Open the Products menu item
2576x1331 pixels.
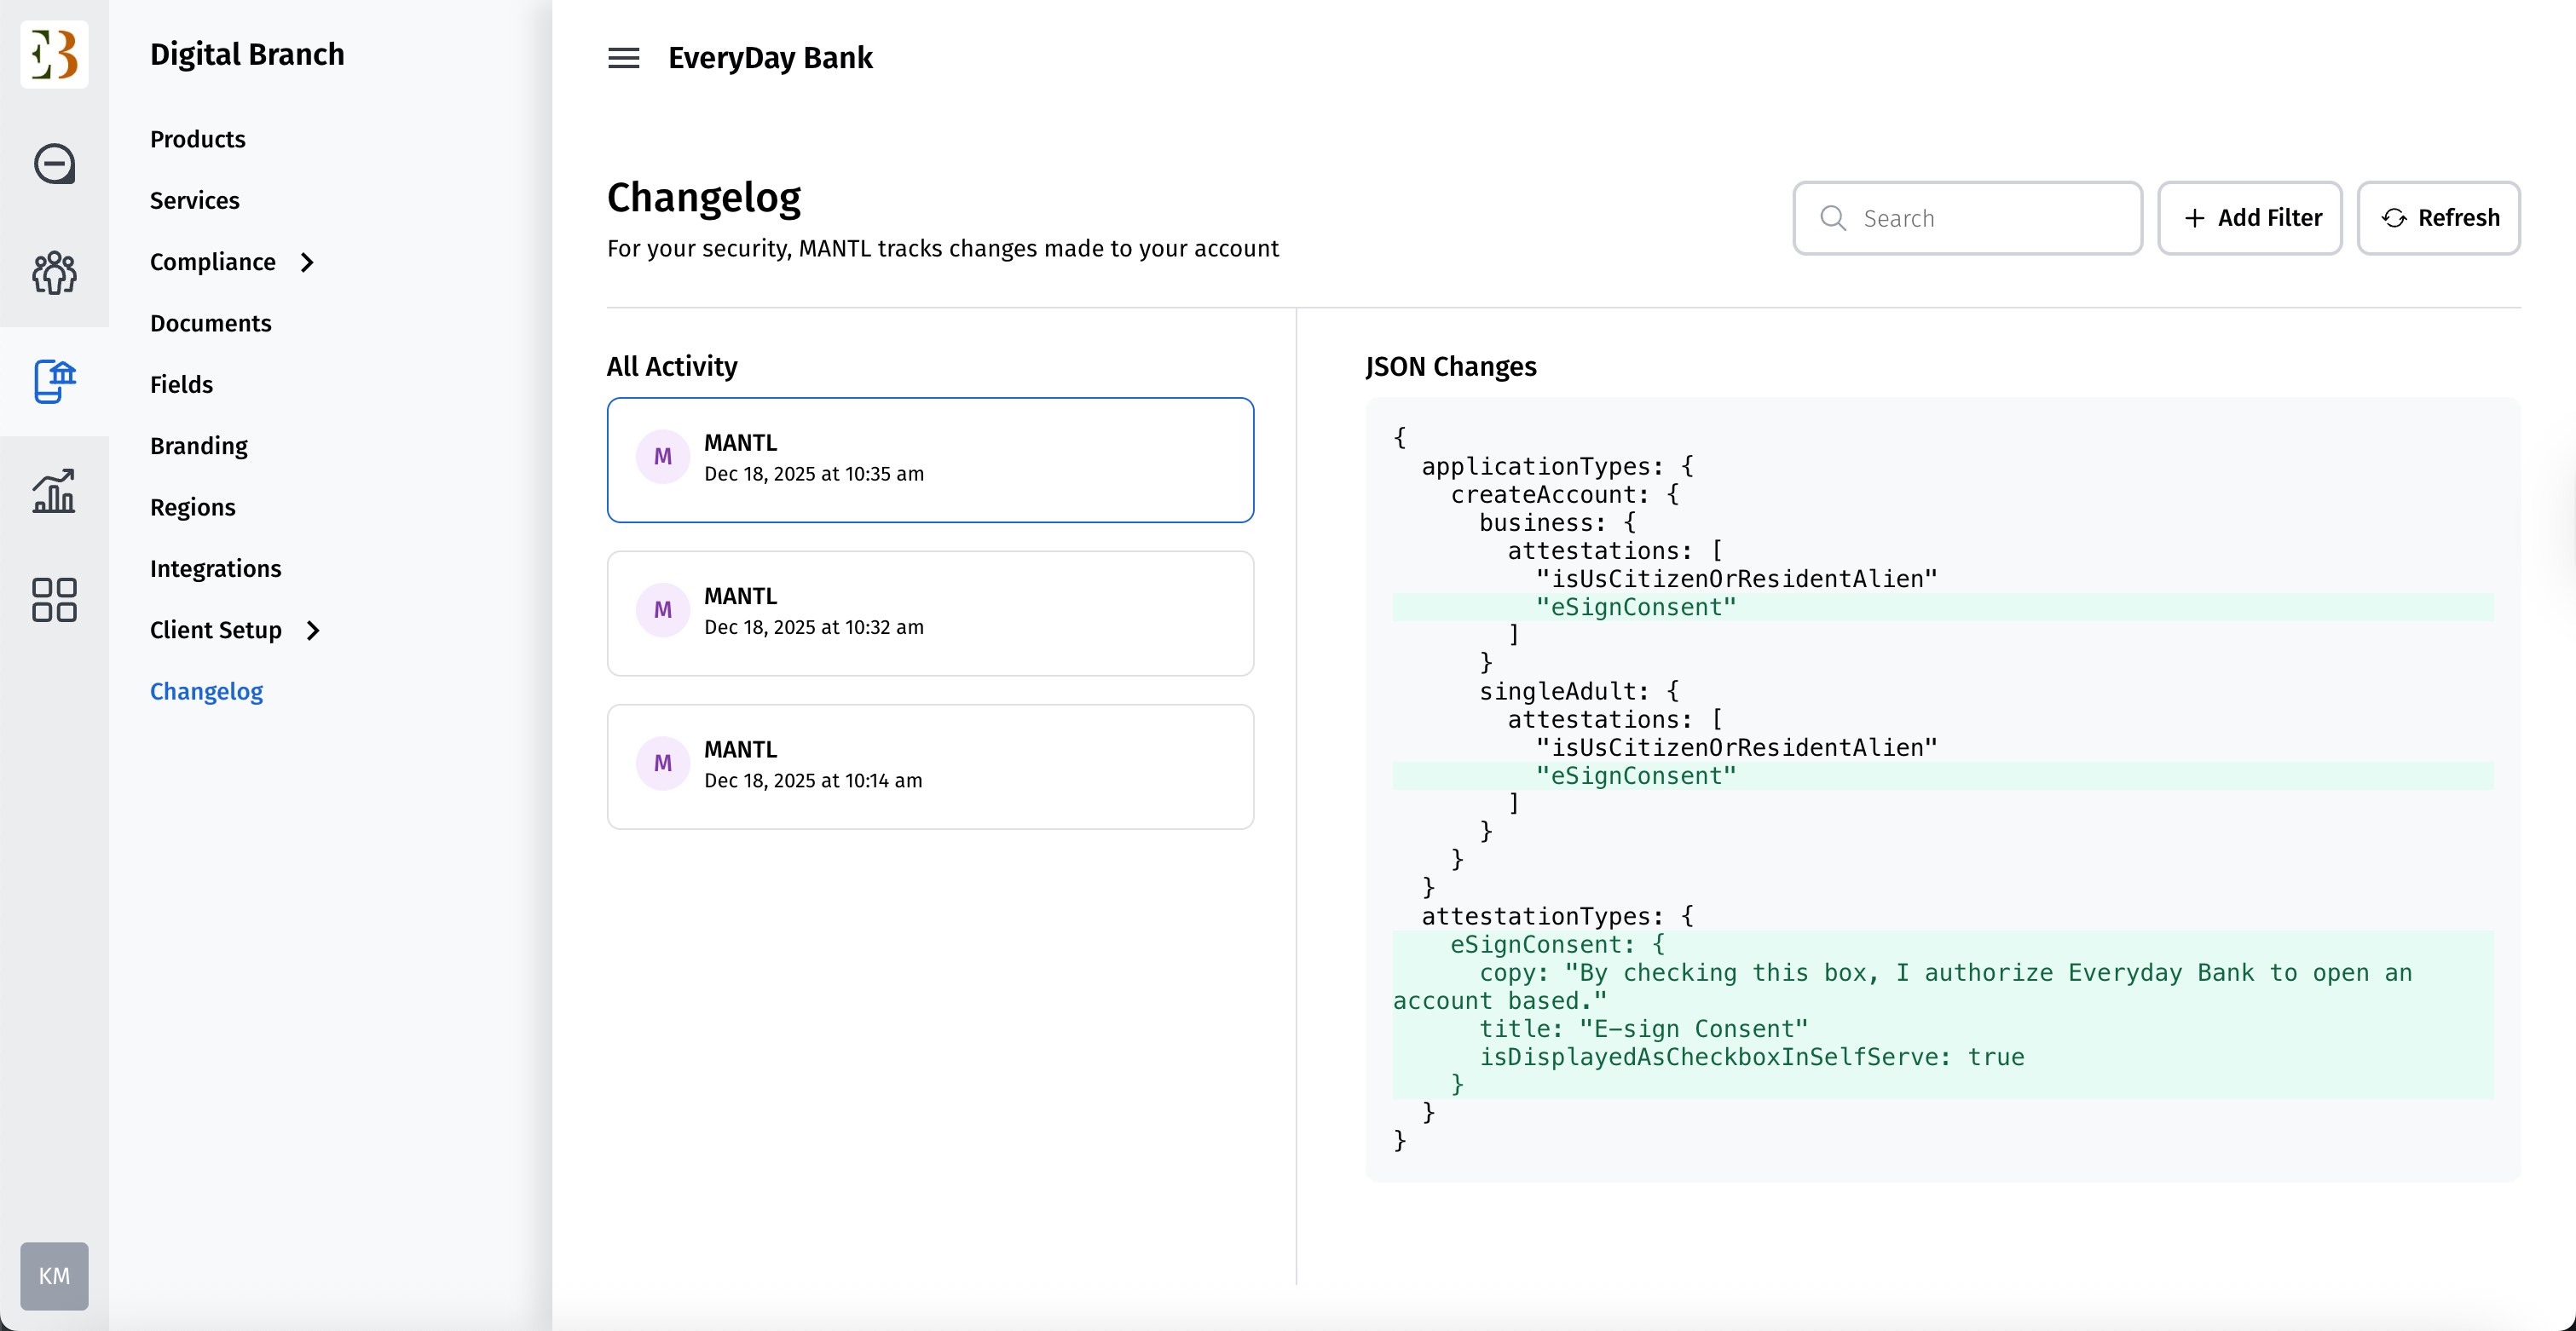tap(197, 139)
